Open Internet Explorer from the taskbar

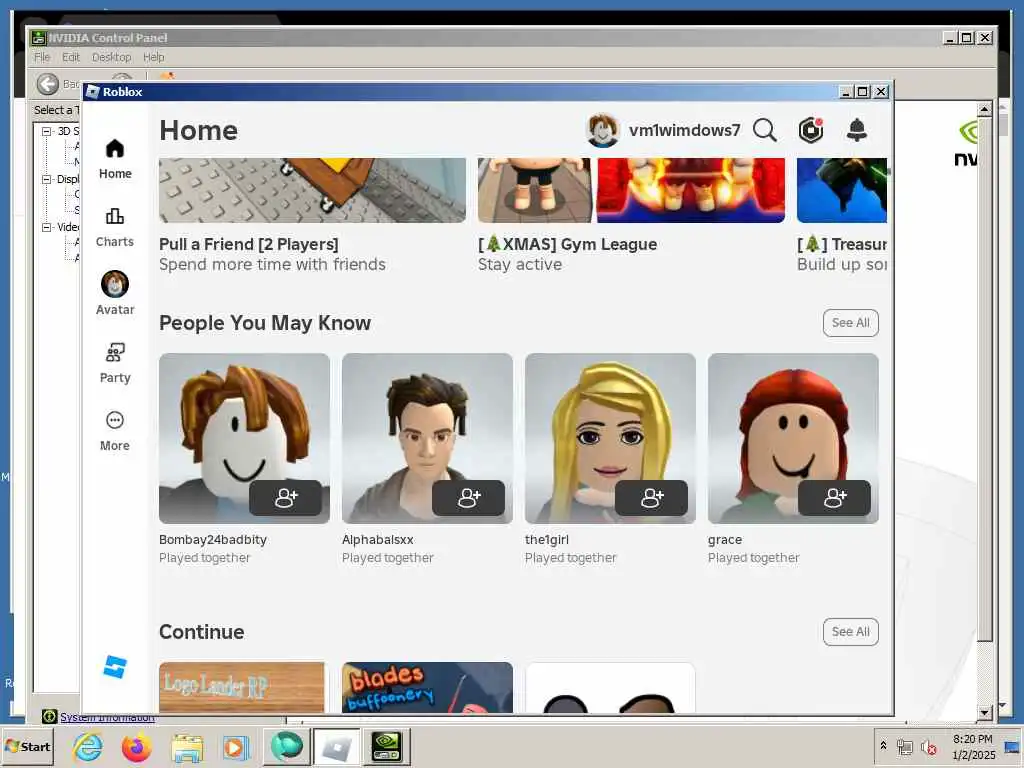coord(88,746)
